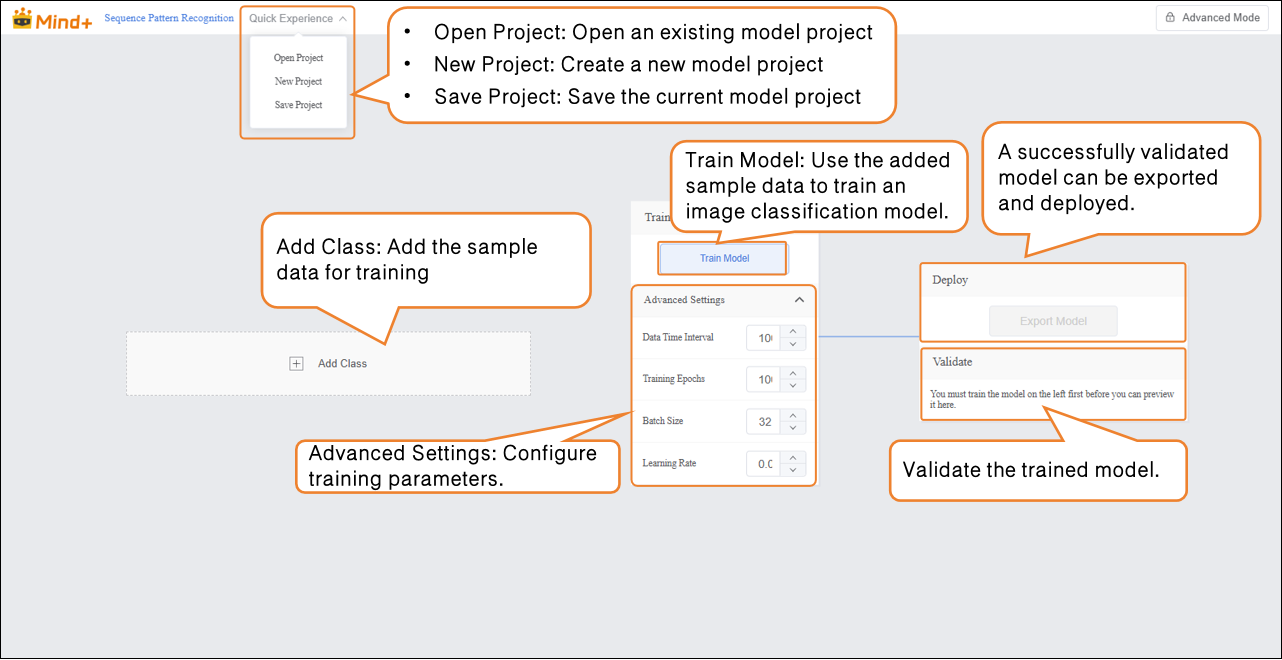1282x660 pixels.
Task: Select New Project in the dropdown menu
Action: (298, 82)
